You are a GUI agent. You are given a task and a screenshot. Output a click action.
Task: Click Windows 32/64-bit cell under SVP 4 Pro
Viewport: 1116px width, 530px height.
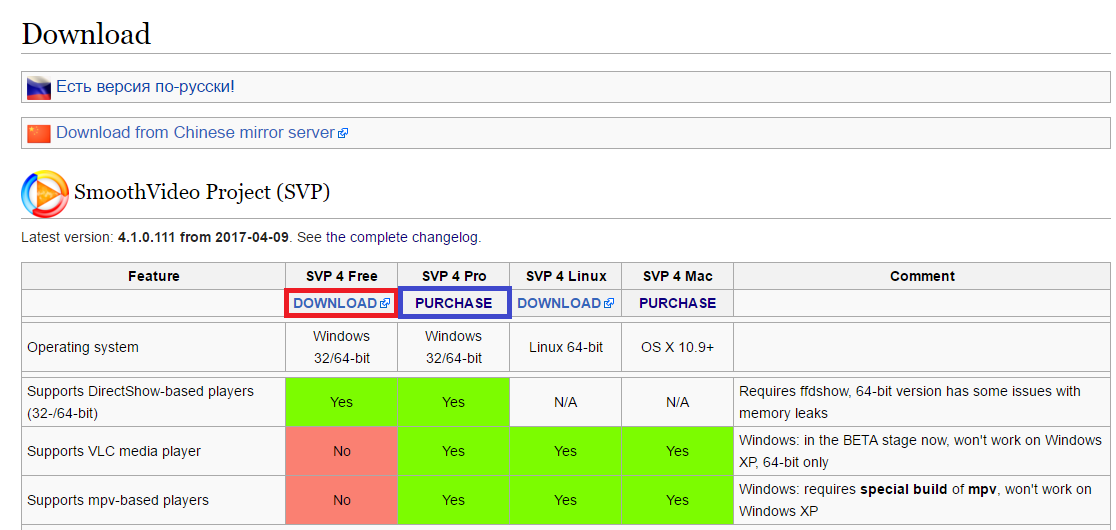coord(453,347)
